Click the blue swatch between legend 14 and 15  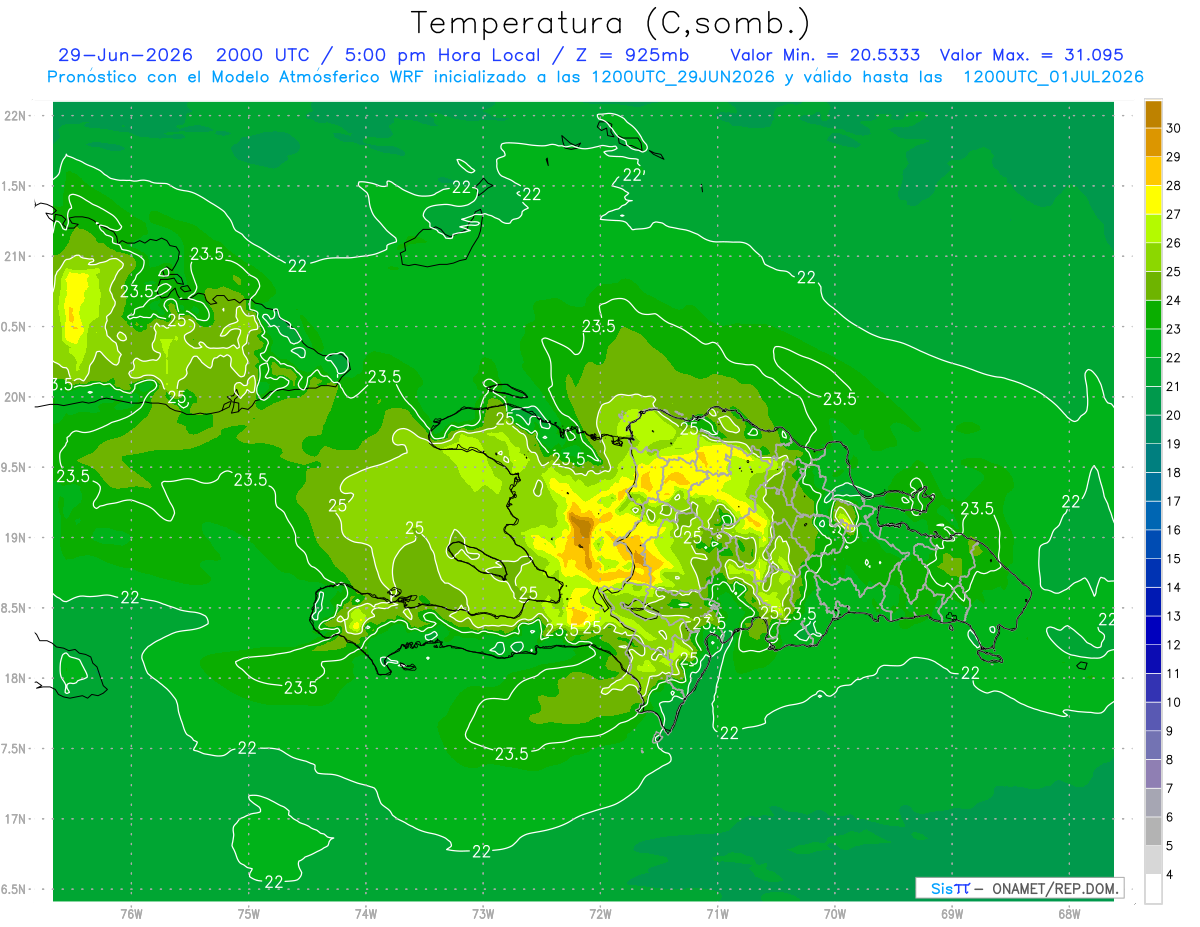pyautogui.click(x=1153, y=573)
